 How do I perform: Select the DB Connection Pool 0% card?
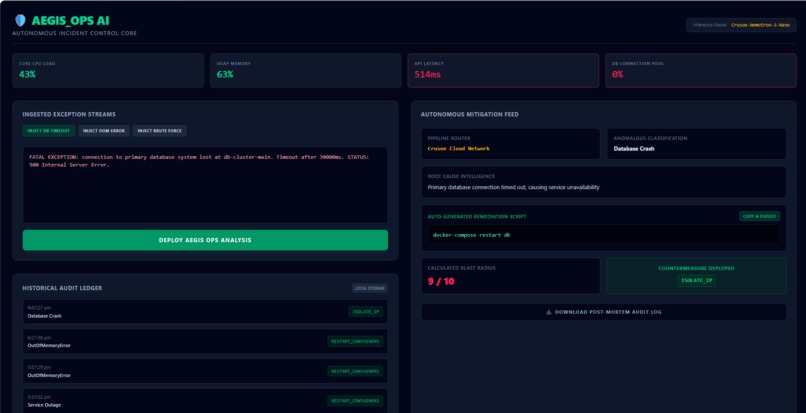tap(701, 70)
